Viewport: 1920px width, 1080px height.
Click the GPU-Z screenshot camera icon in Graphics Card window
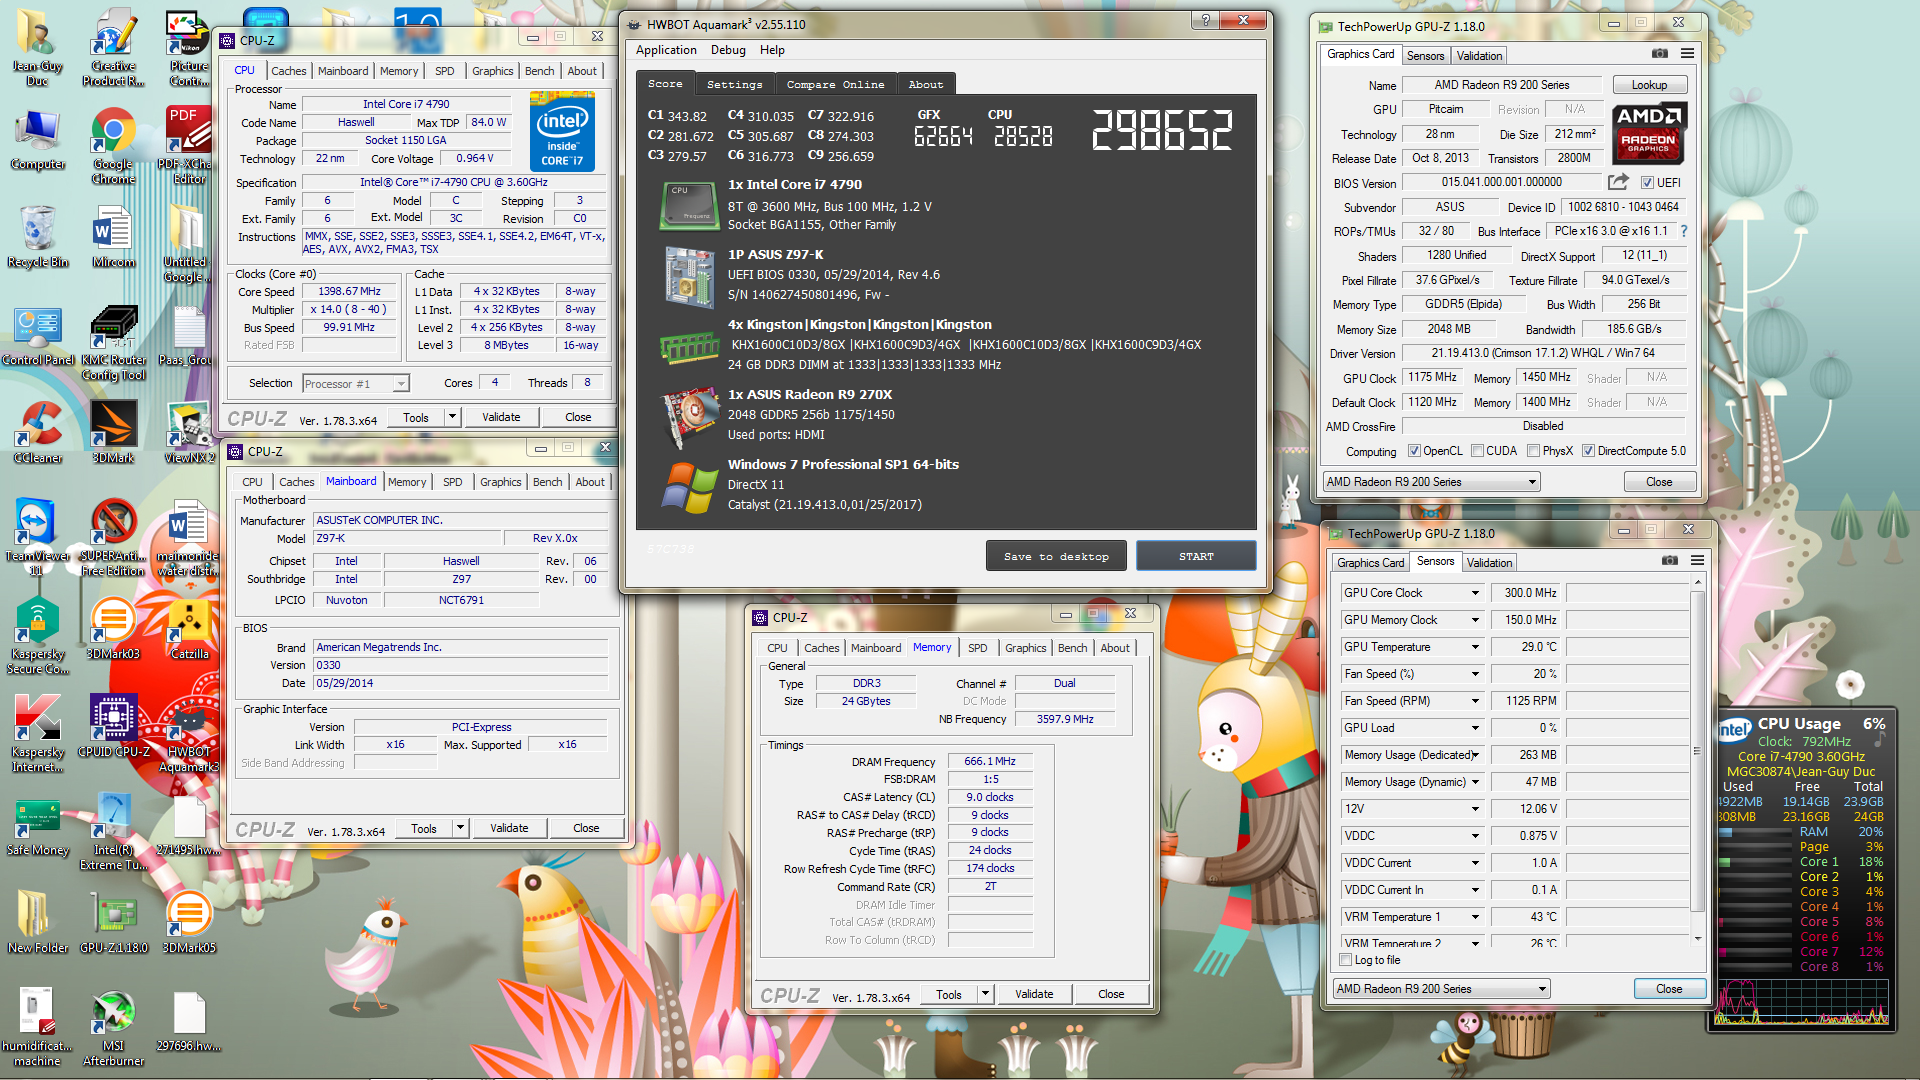point(1660,54)
